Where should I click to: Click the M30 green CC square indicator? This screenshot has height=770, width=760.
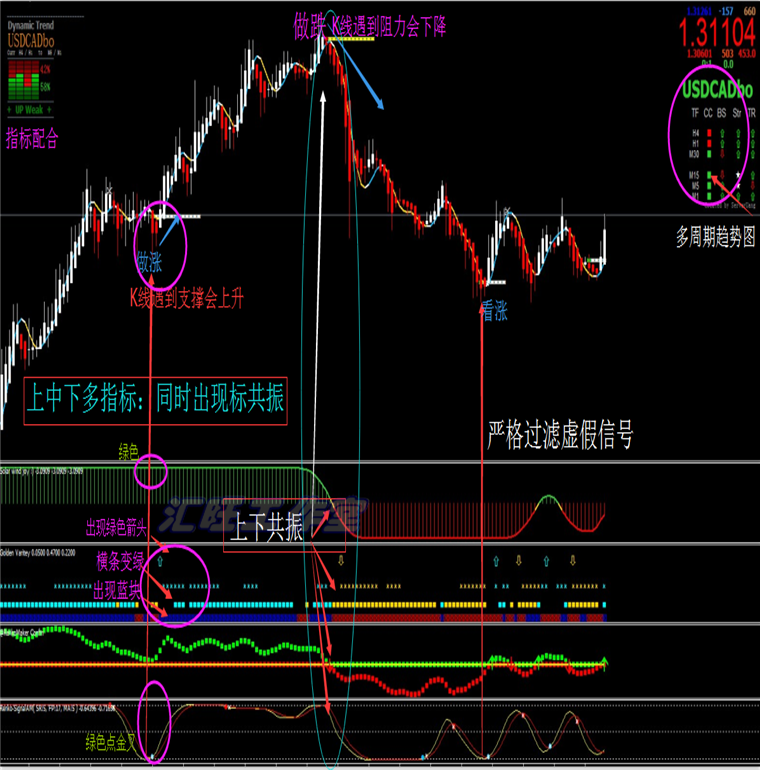[708, 154]
